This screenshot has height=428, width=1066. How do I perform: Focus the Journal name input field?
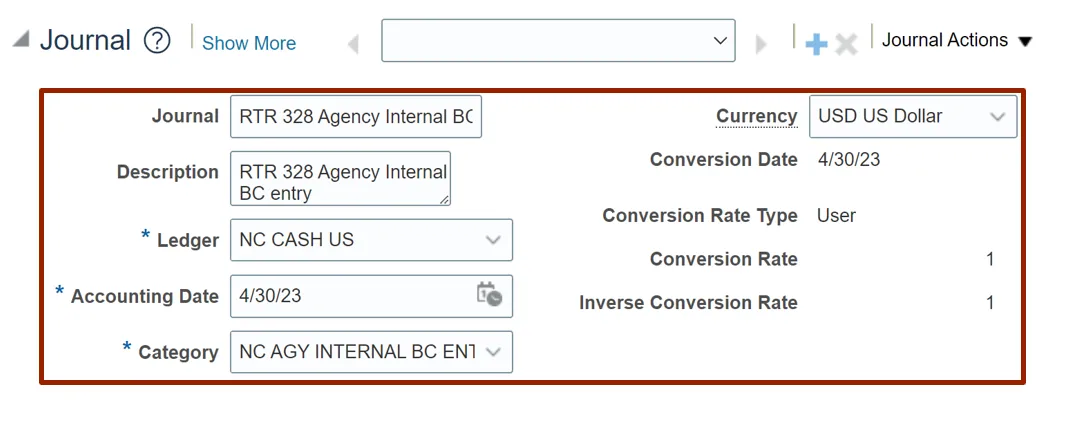[x=355, y=117]
